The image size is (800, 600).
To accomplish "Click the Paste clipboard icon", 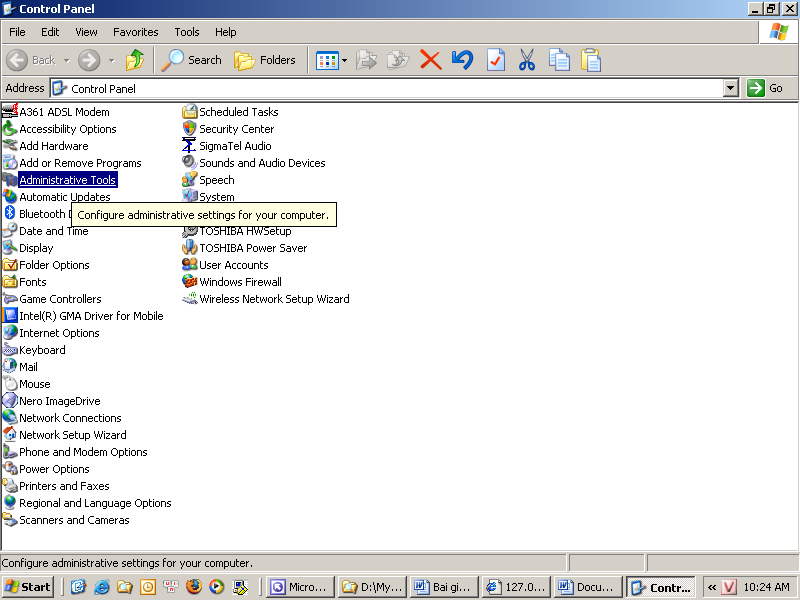I will 591,60.
